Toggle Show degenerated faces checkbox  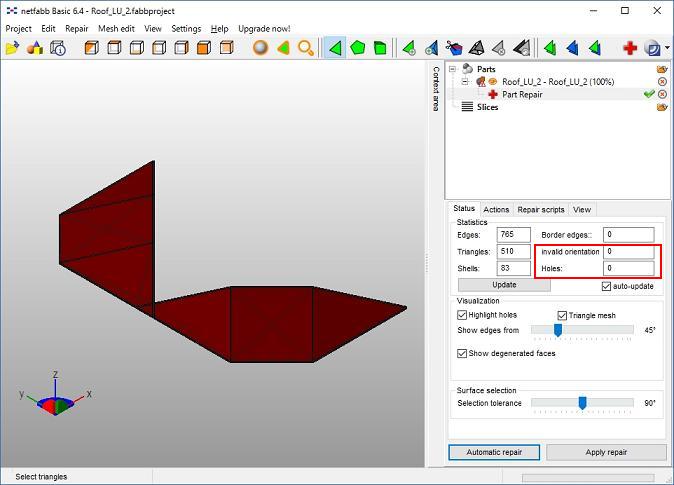coord(462,353)
